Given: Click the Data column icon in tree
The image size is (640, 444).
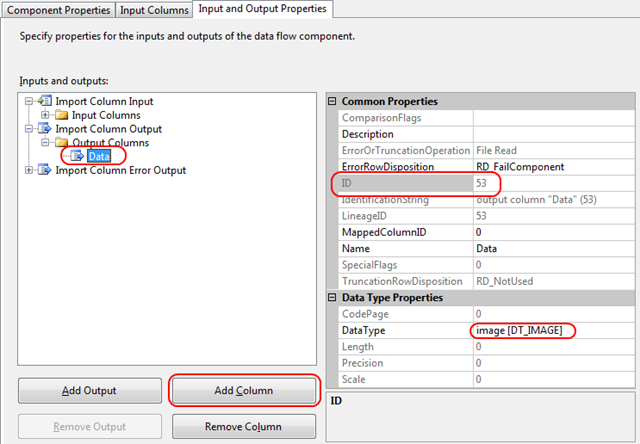Looking at the screenshot, I should click(x=77, y=156).
